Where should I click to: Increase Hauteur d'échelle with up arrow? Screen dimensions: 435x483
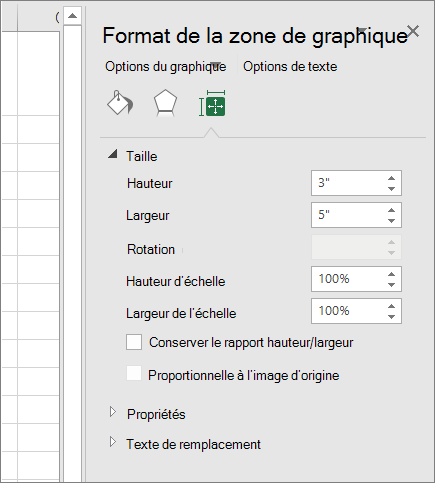pyautogui.click(x=391, y=274)
